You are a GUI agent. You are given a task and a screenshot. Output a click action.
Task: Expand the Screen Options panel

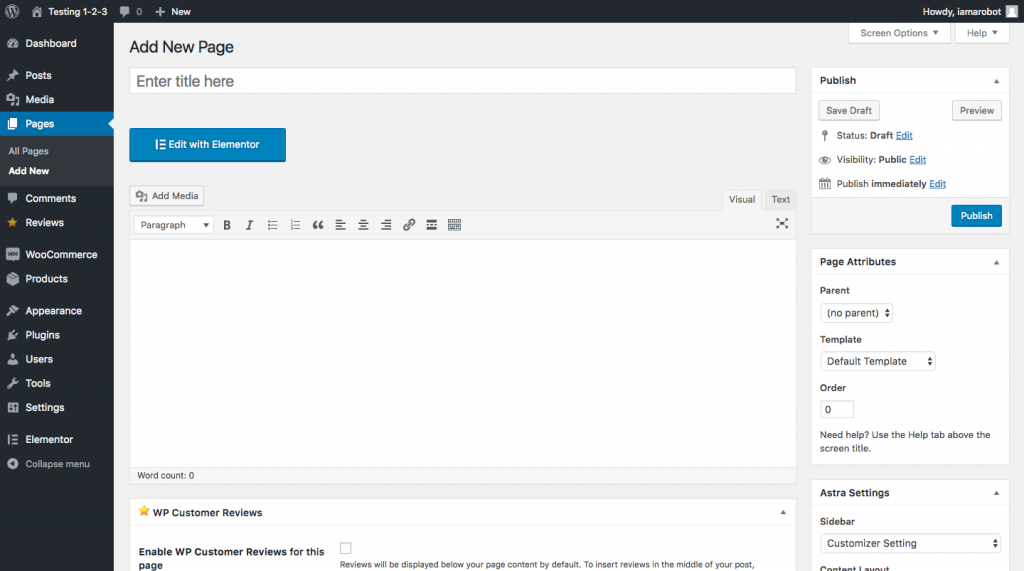[x=899, y=33]
